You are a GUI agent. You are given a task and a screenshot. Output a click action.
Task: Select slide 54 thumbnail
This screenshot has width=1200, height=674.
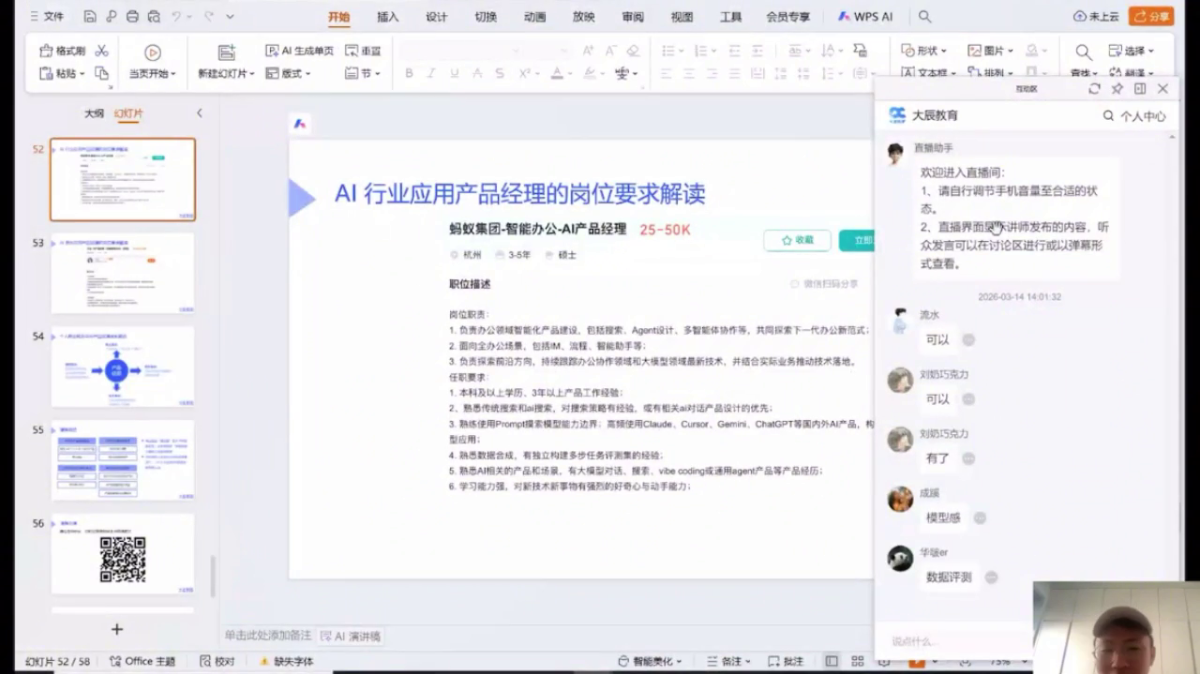pyautogui.click(x=122, y=367)
